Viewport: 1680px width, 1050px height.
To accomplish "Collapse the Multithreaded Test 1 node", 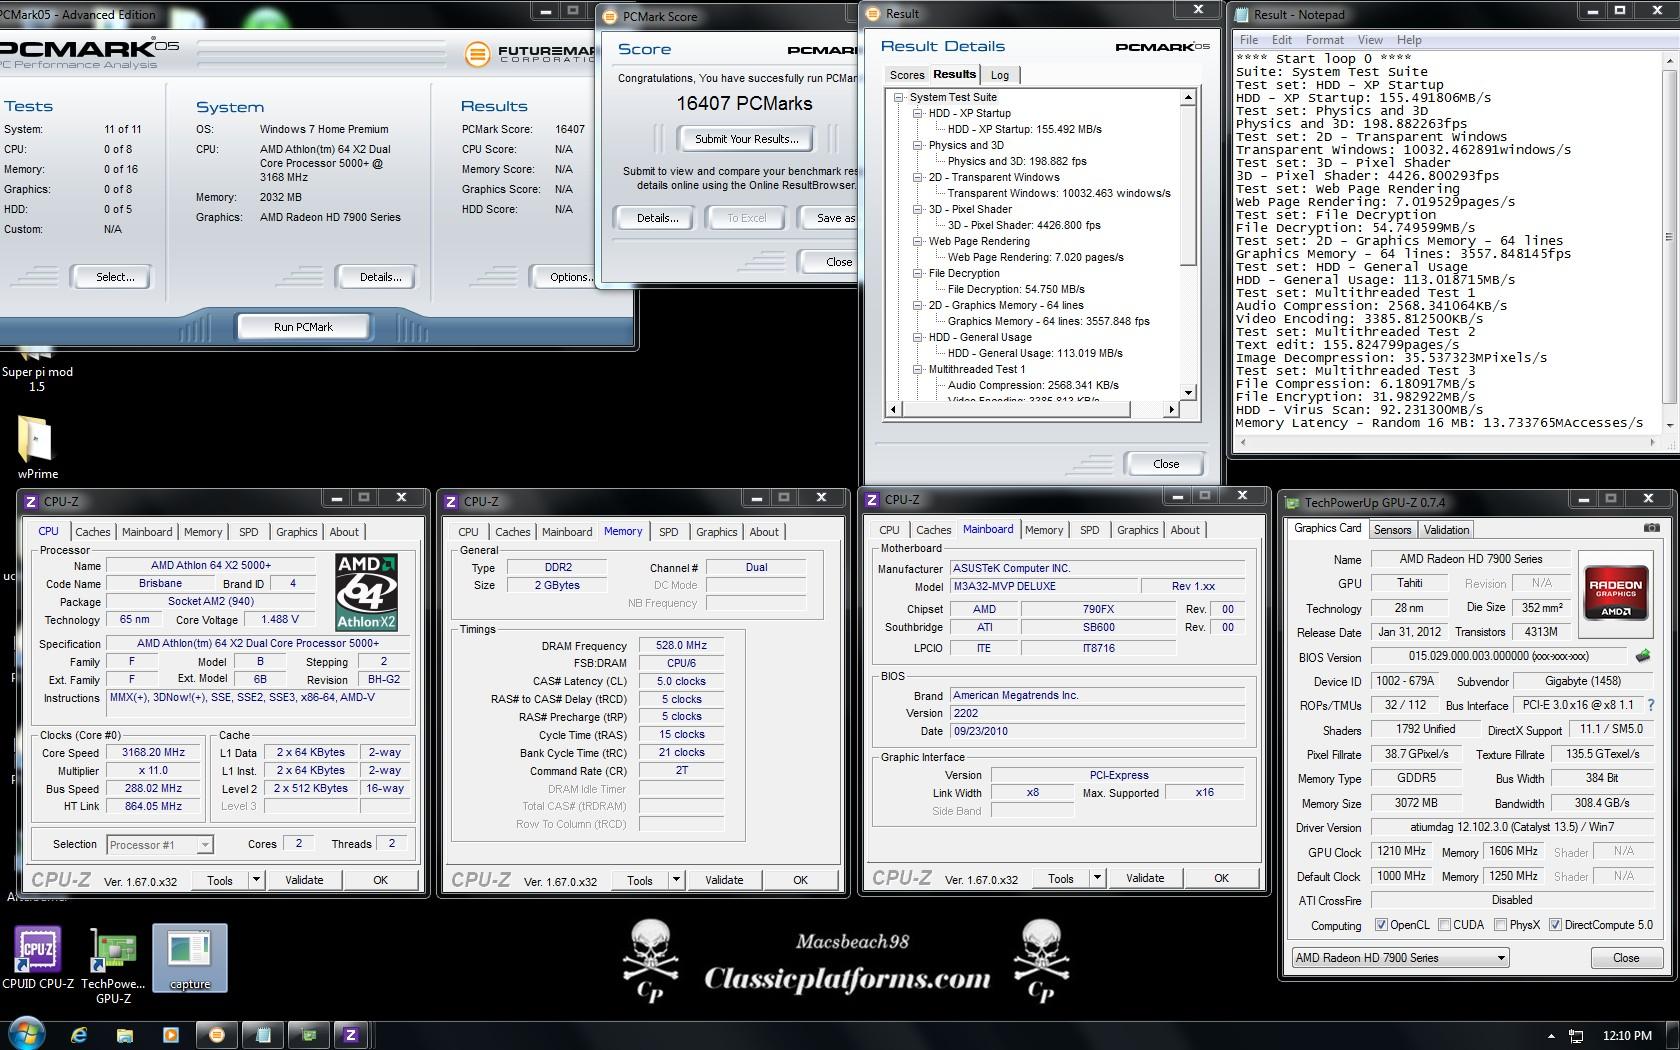I will point(918,369).
